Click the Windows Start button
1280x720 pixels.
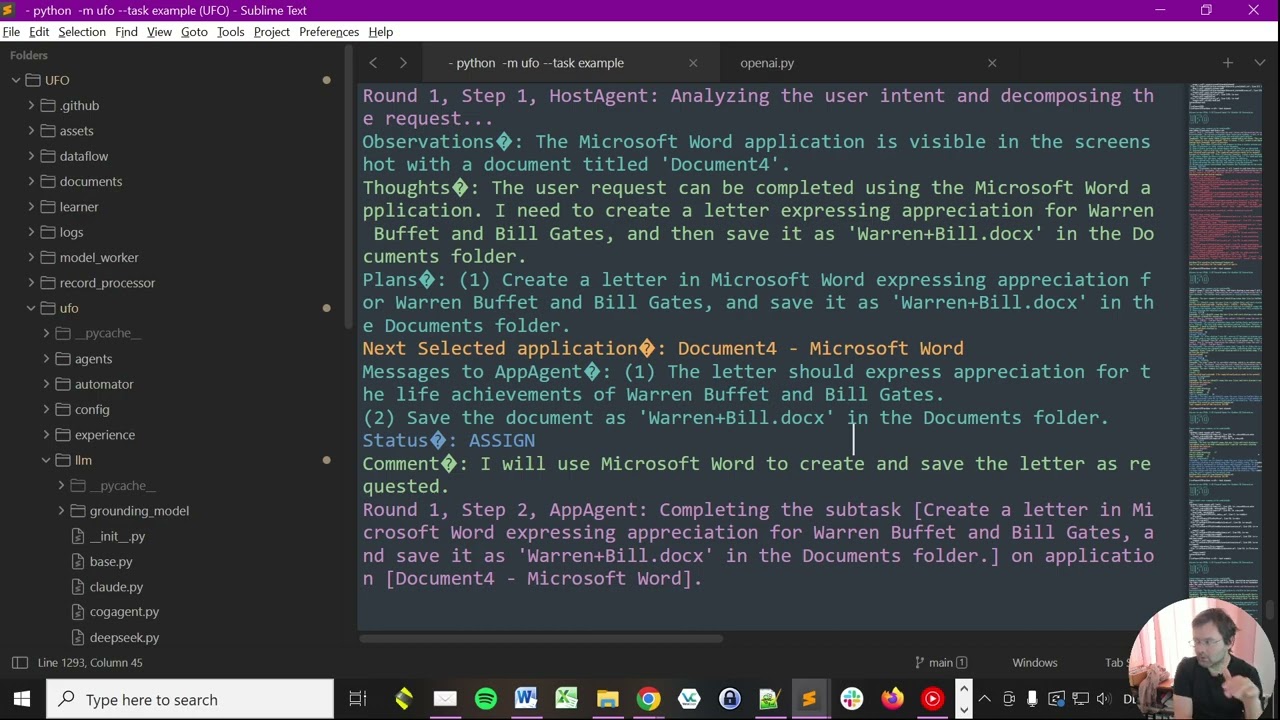21,699
